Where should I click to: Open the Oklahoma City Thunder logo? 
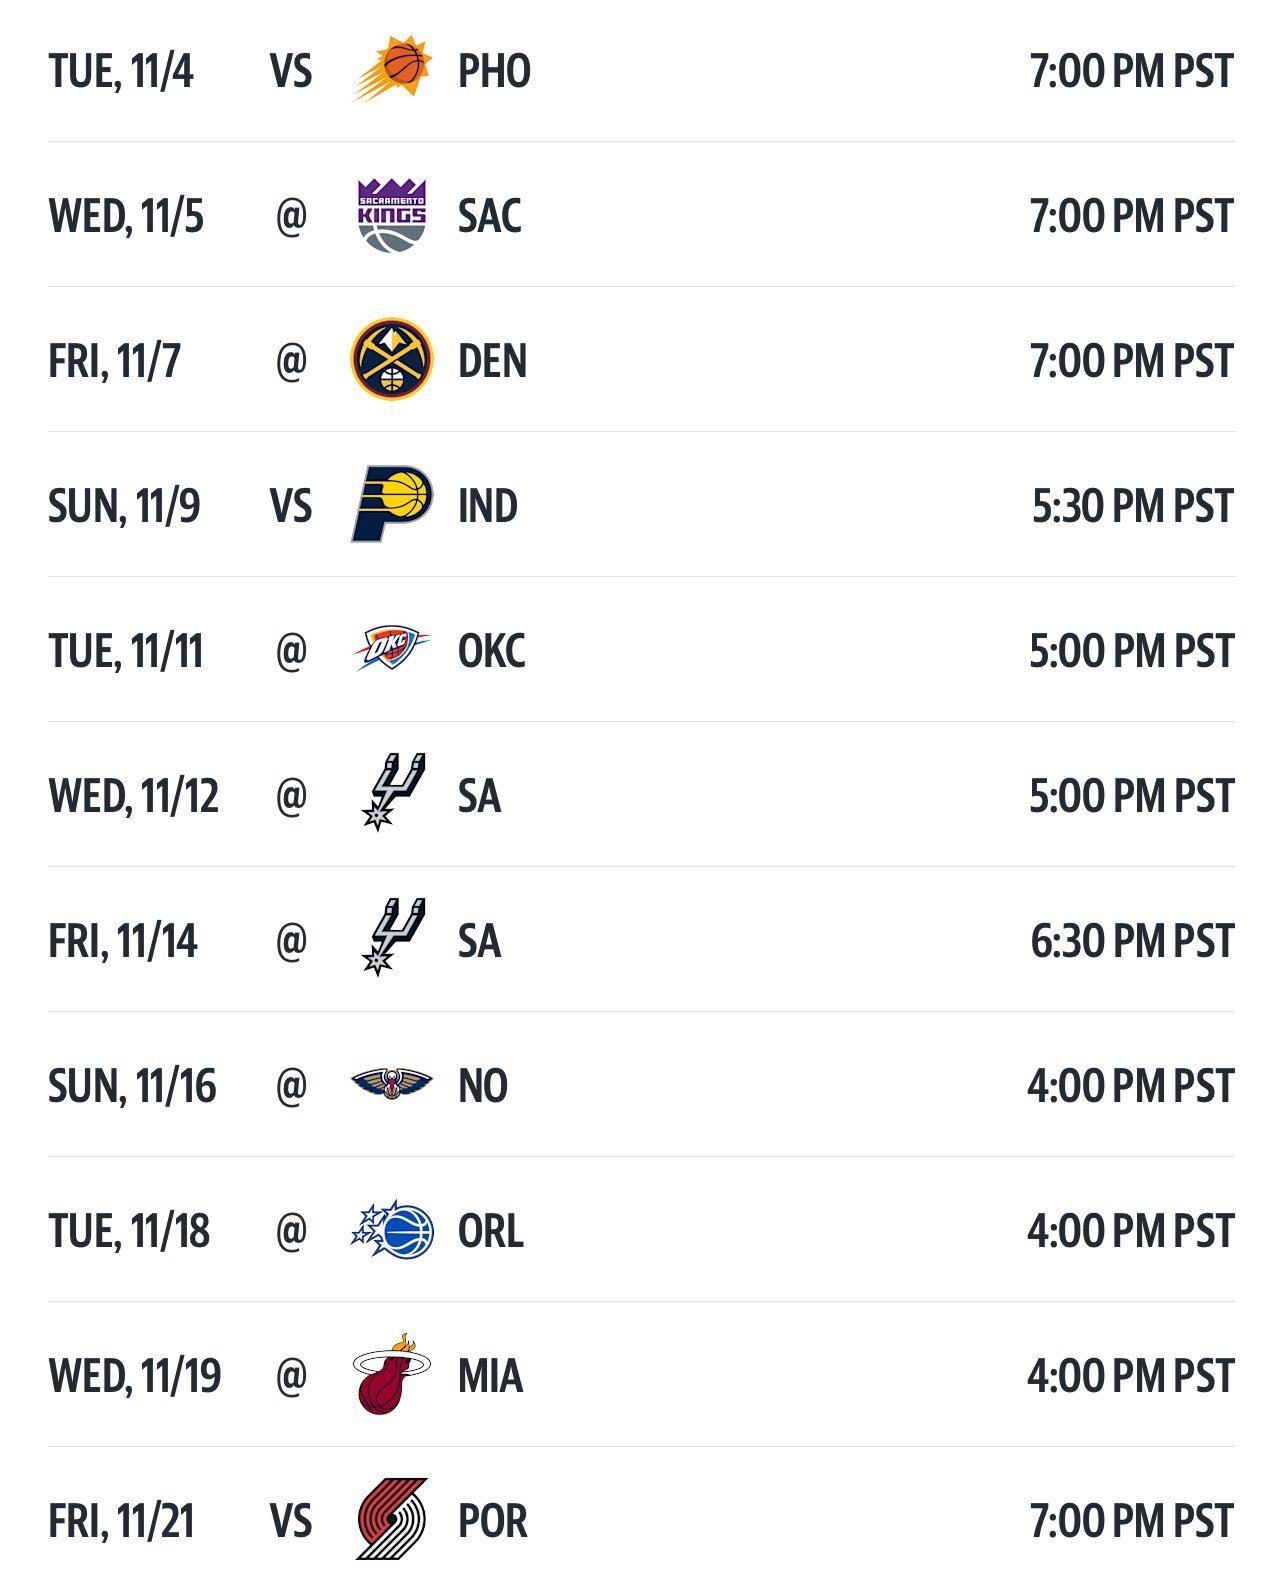click(x=392, y=649)
